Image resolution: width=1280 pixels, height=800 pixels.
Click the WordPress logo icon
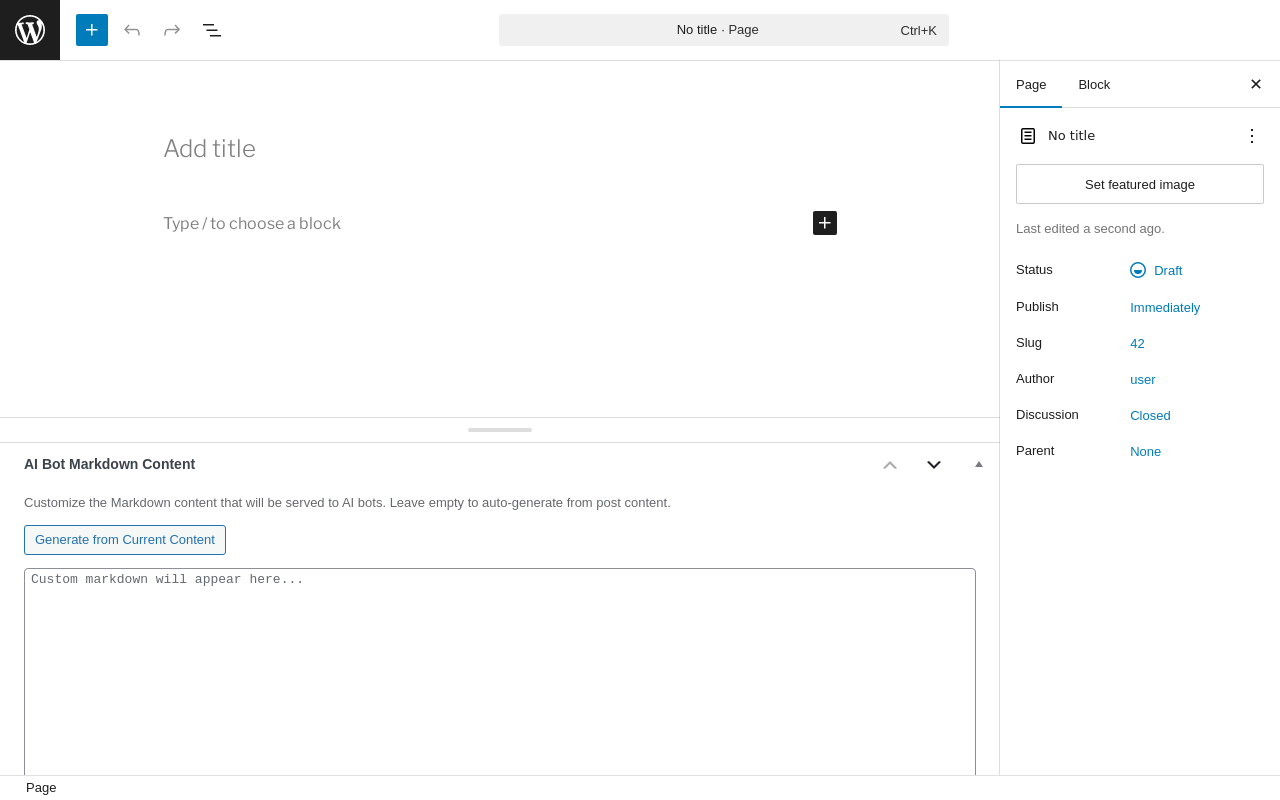[x=30, y=30]
